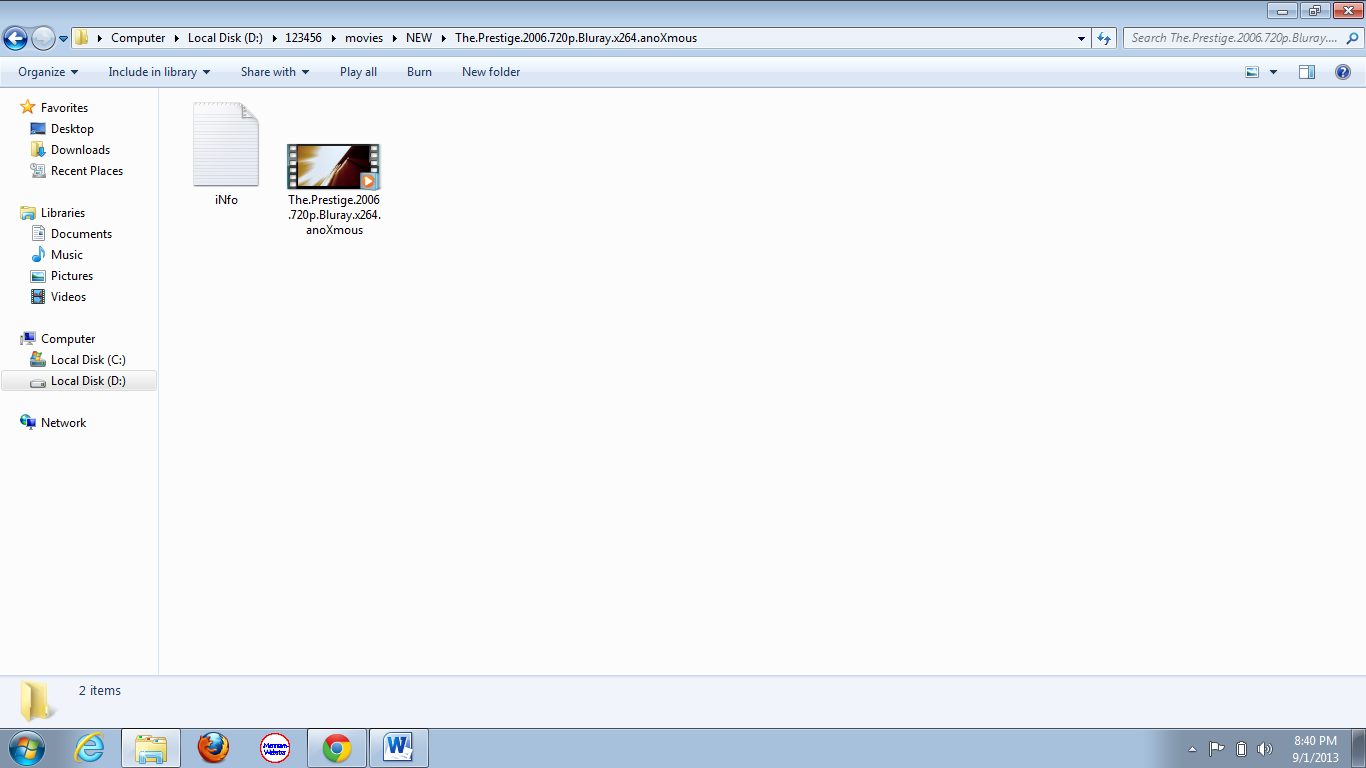Click Burn in the toolbar
The height and width of the screenshot is (768, 1366).
pos(419,72)
